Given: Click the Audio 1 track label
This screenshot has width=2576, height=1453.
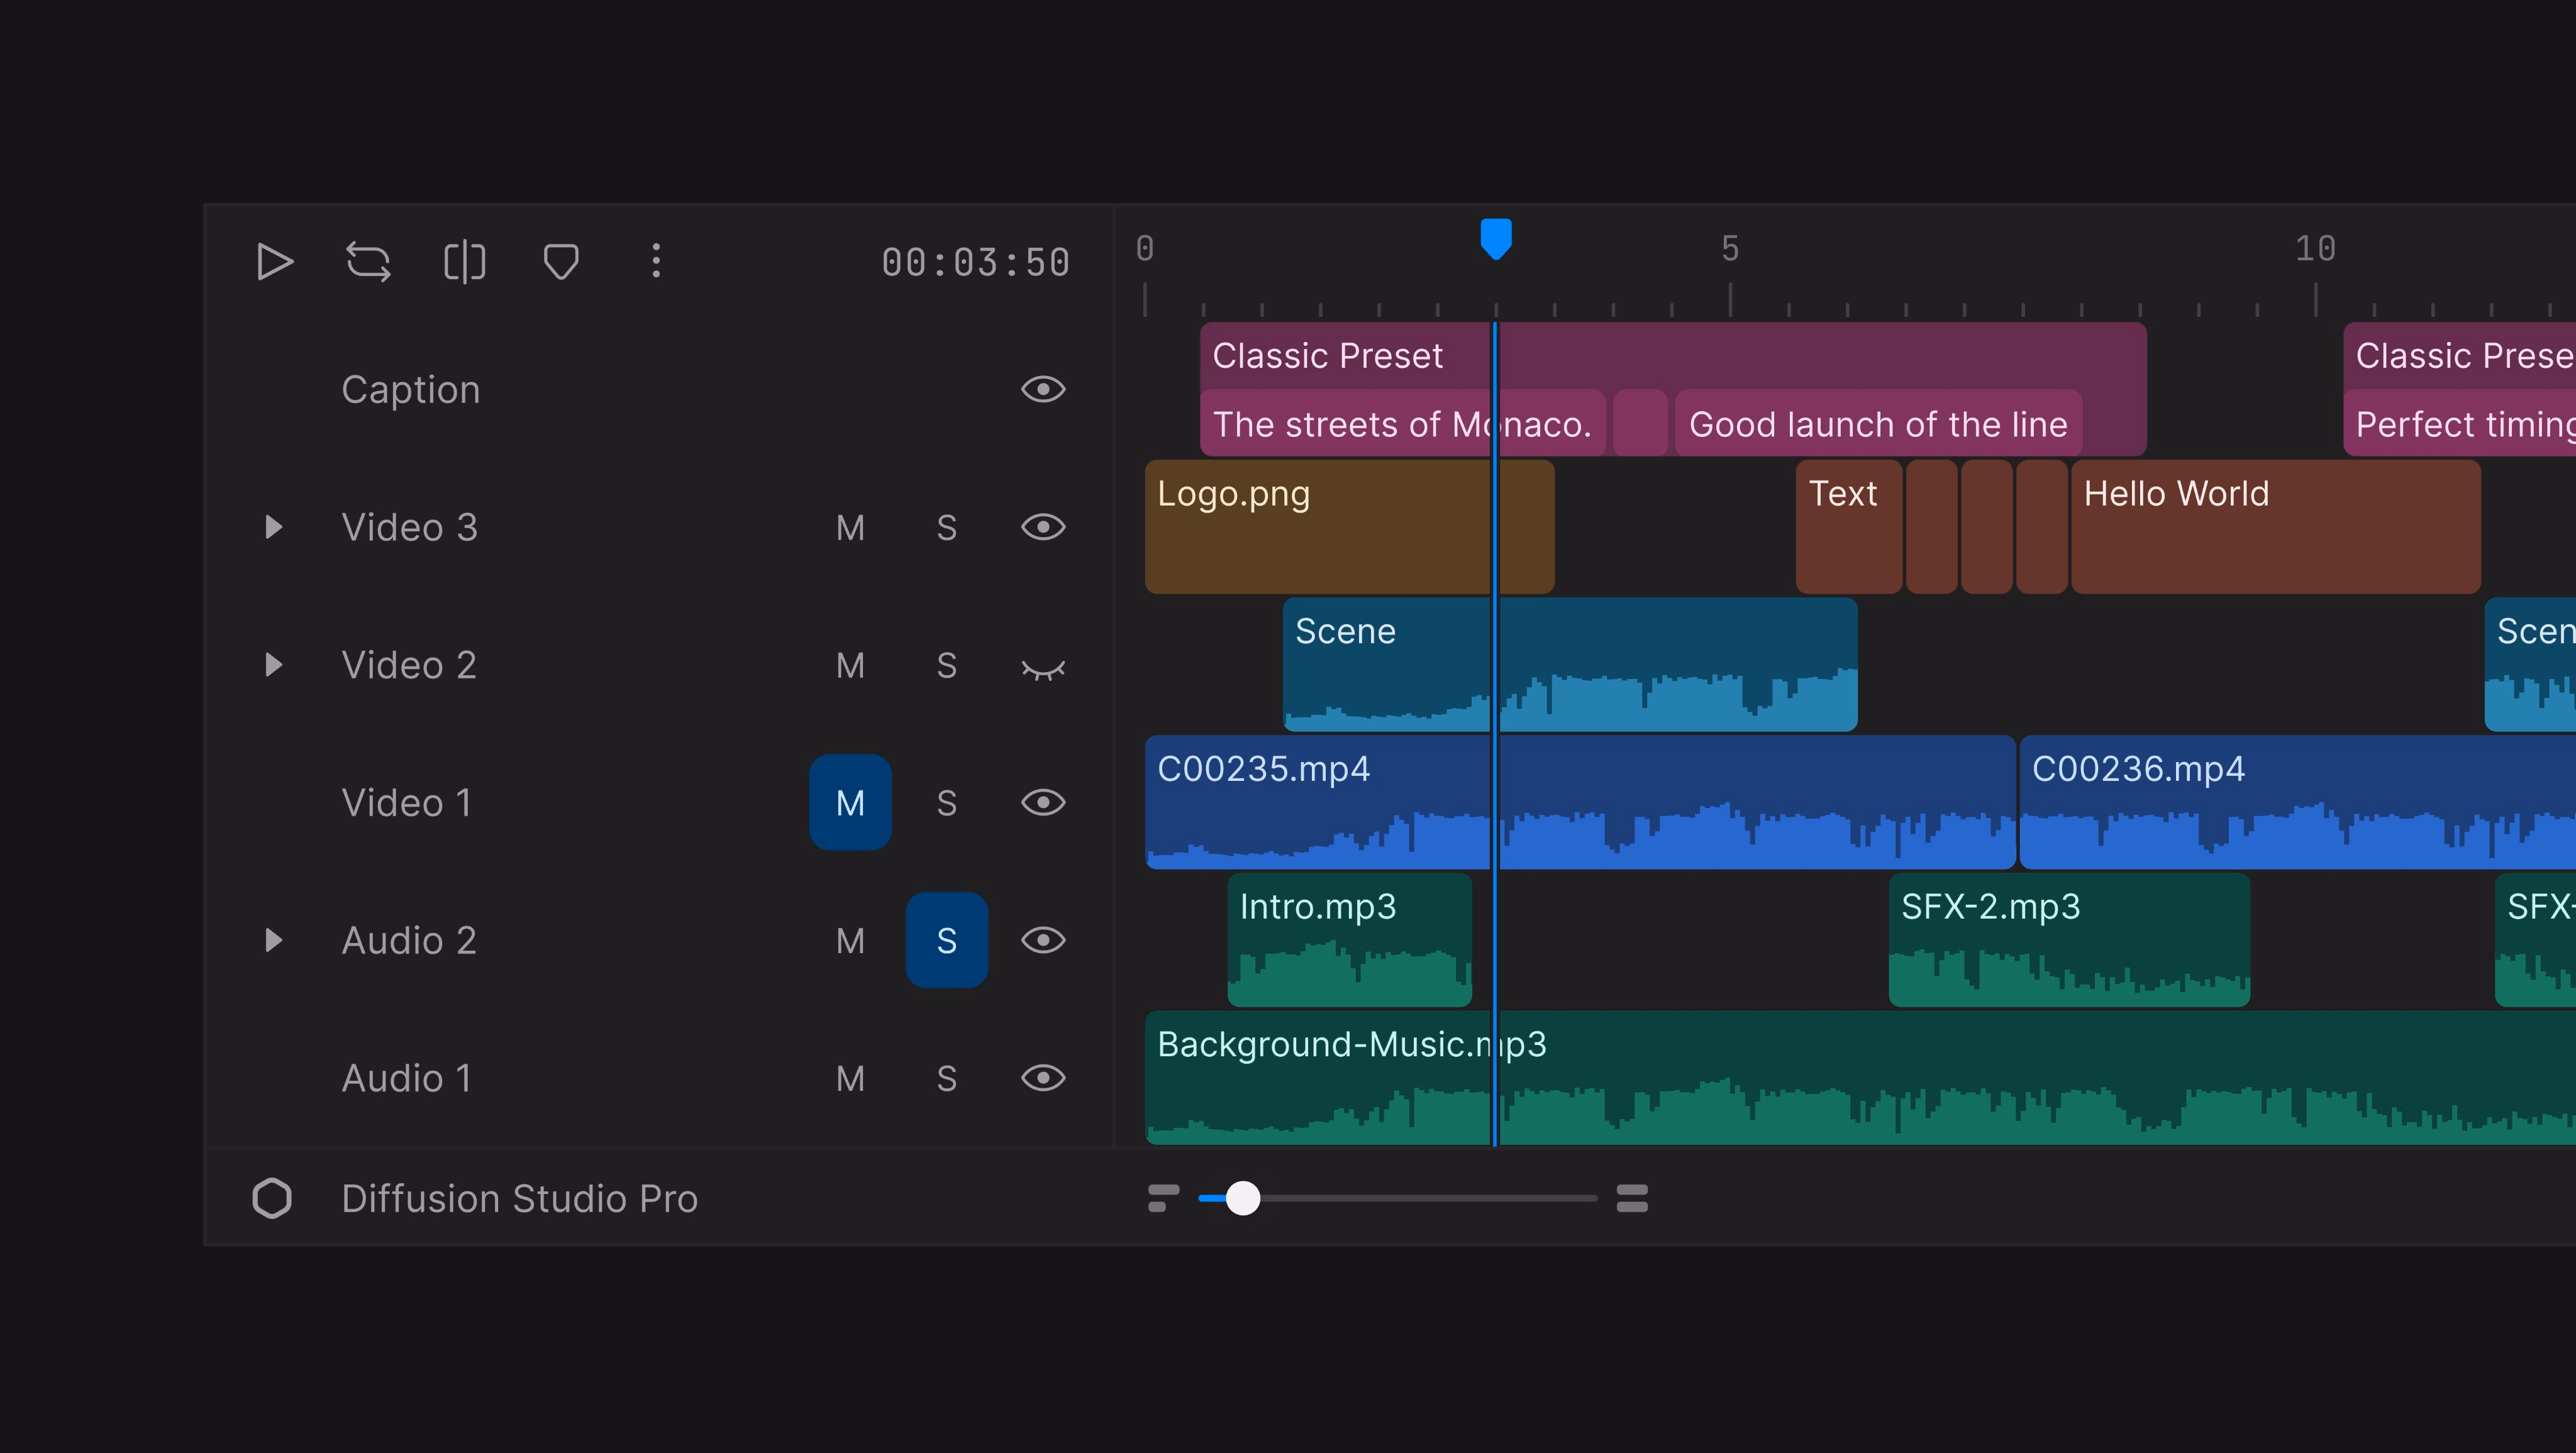Looking at the screenshot, I should (407, 1078).
